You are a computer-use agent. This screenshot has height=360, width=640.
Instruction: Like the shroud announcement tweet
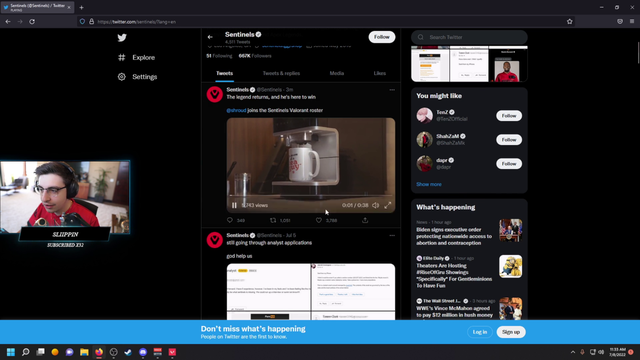[319, 220]
